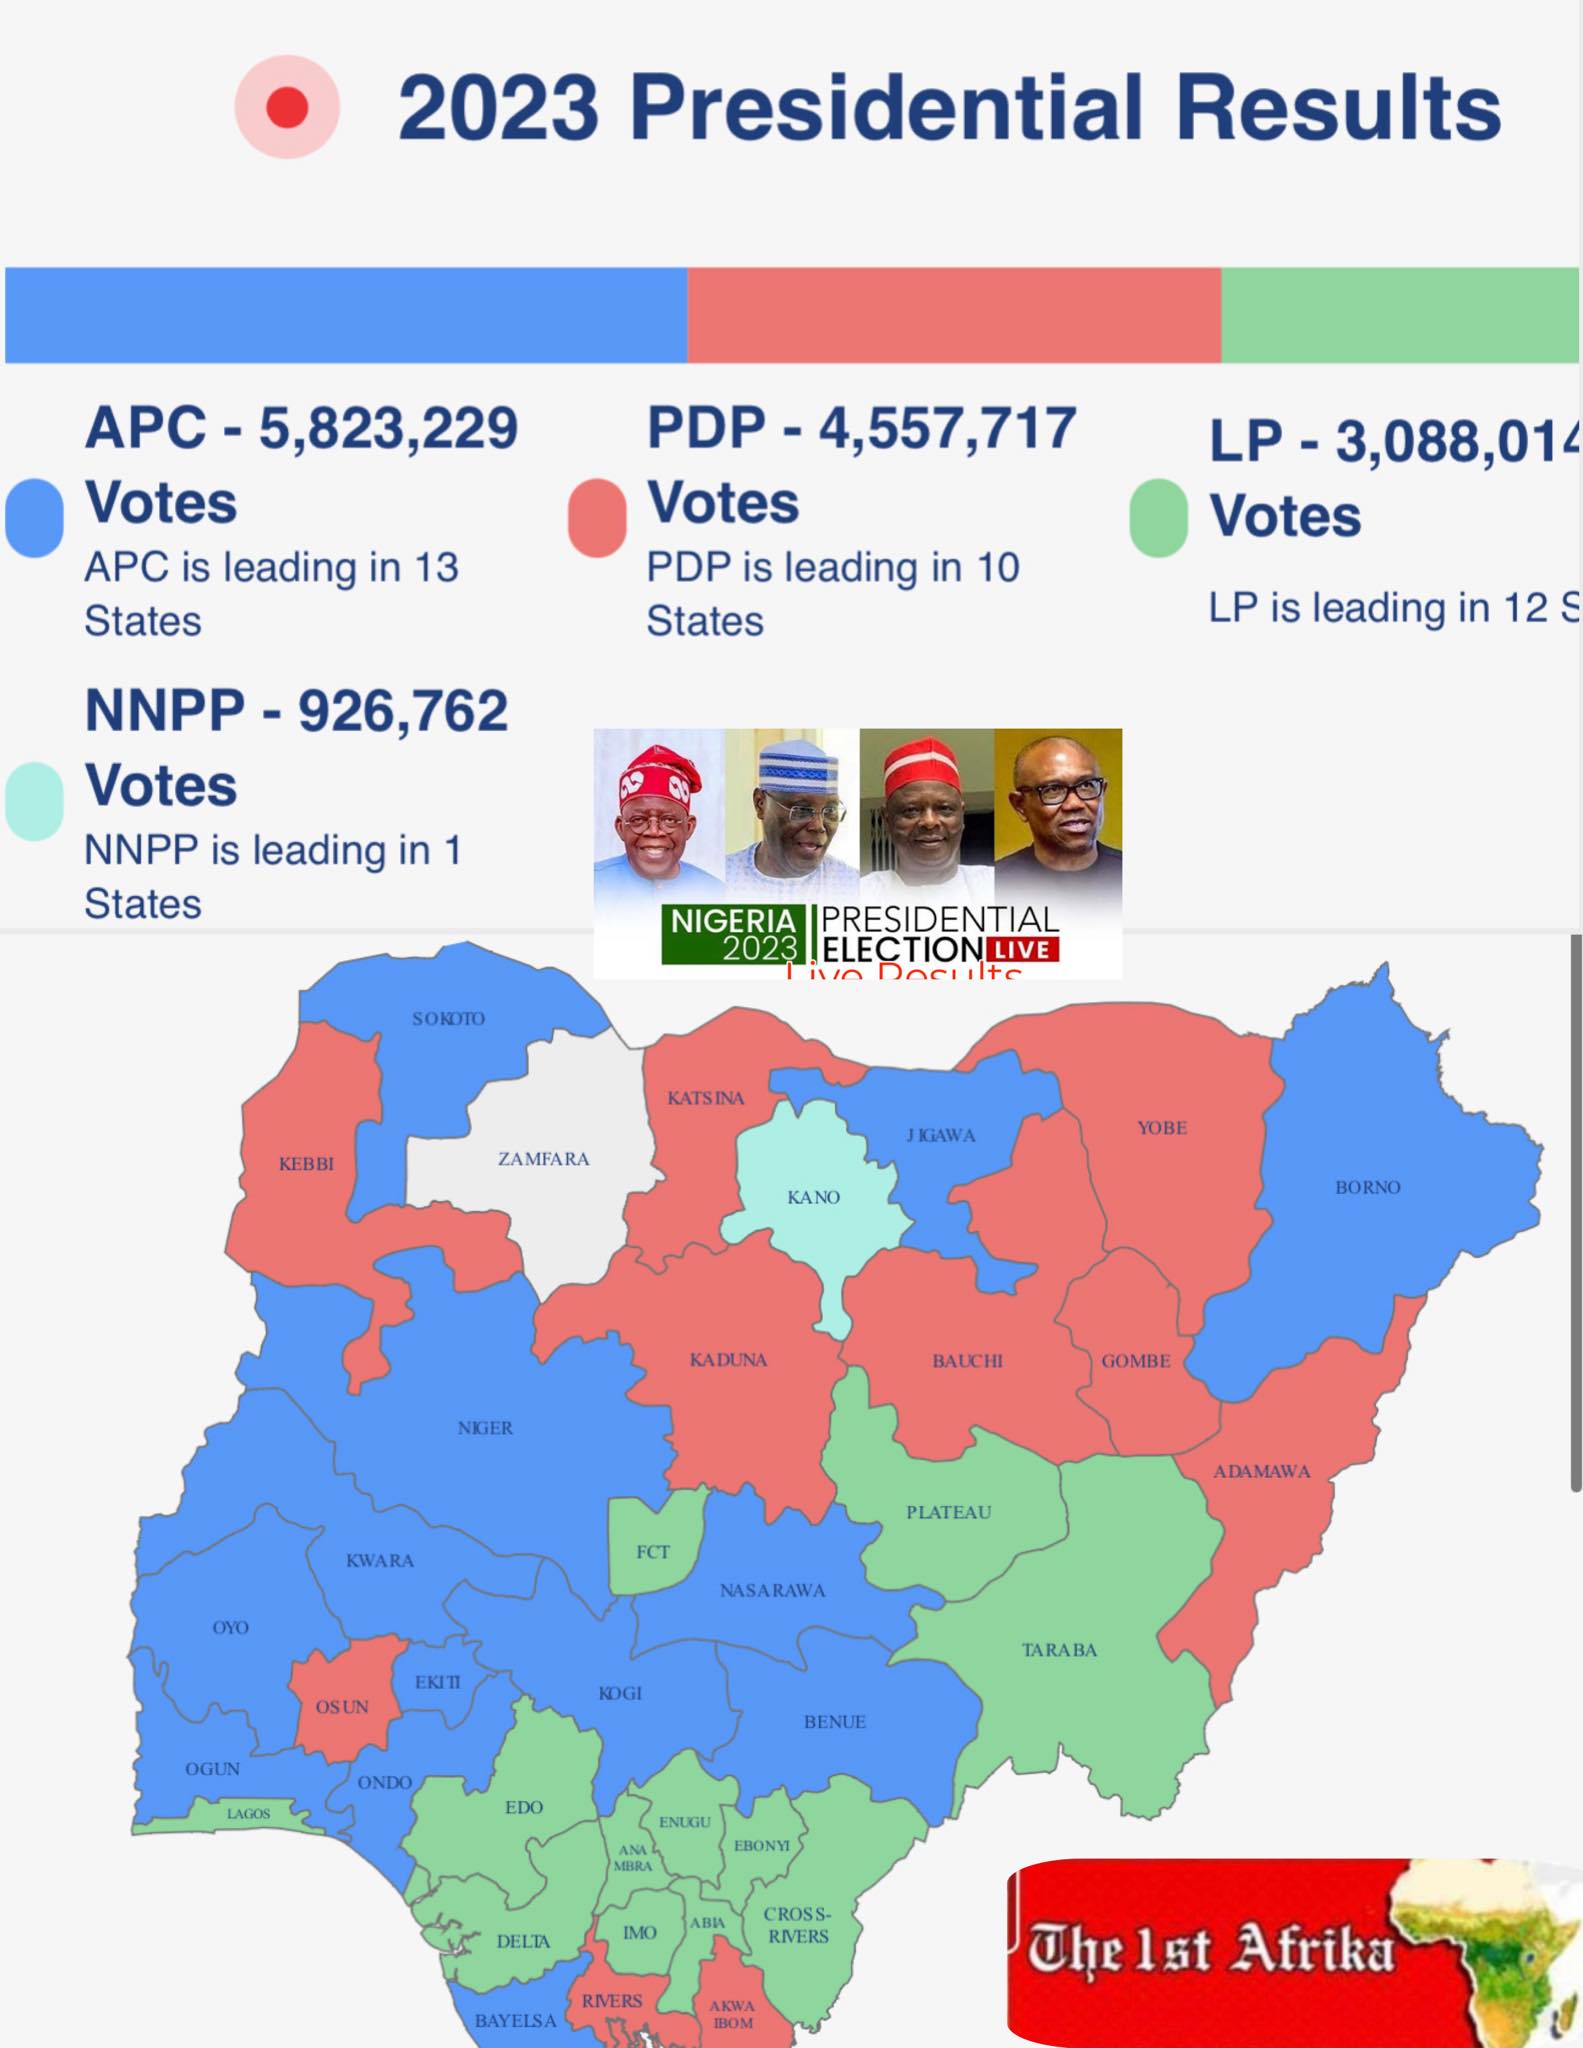
Task: Select Niger state on the map
Action: pos(485,1428)
